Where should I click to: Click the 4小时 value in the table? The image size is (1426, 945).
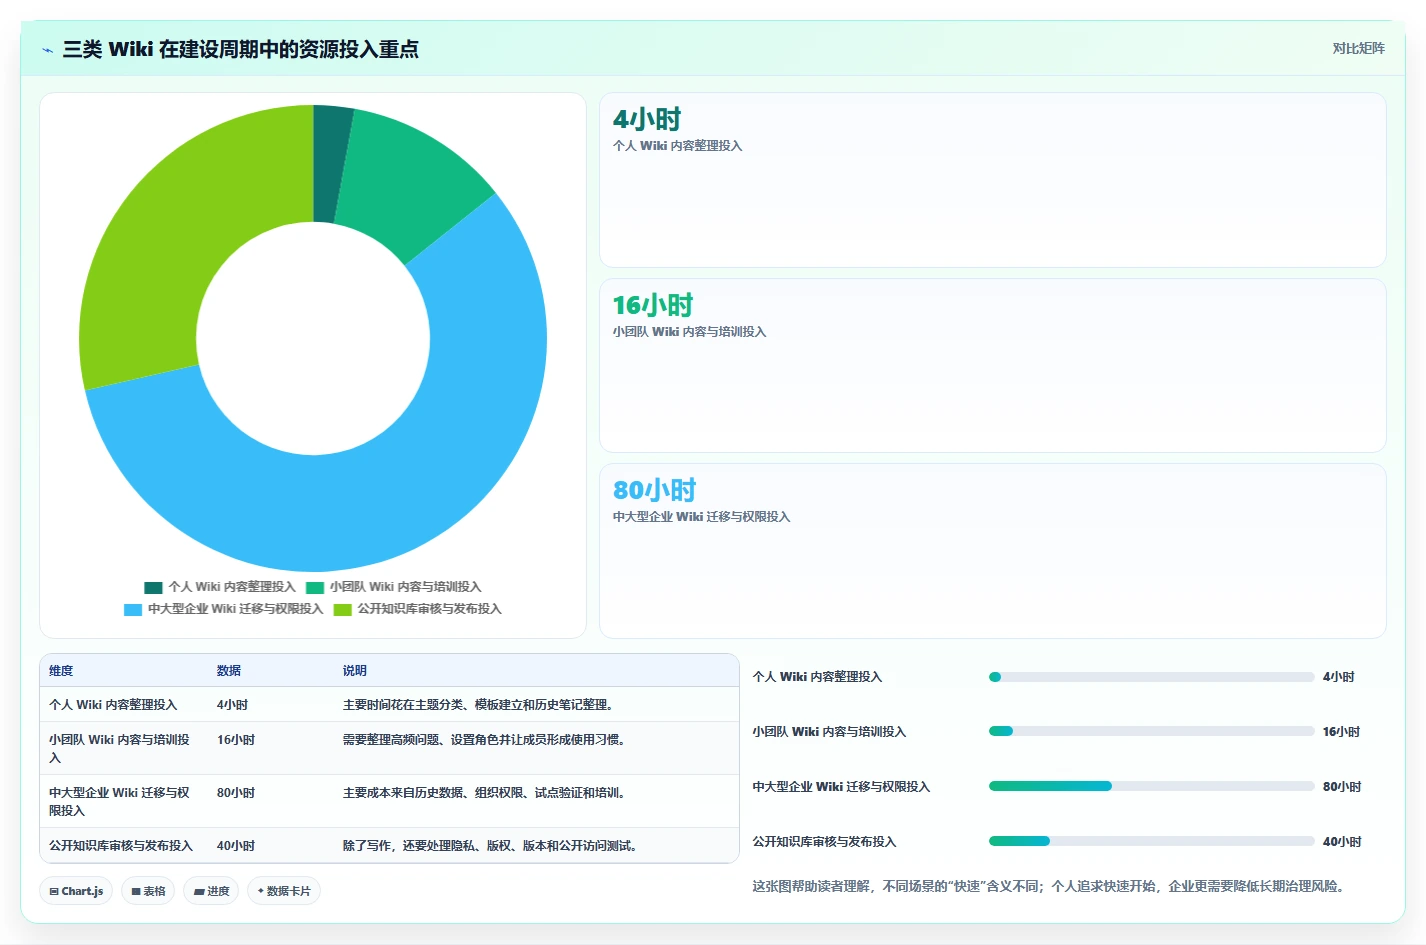(x=233, y=705)
